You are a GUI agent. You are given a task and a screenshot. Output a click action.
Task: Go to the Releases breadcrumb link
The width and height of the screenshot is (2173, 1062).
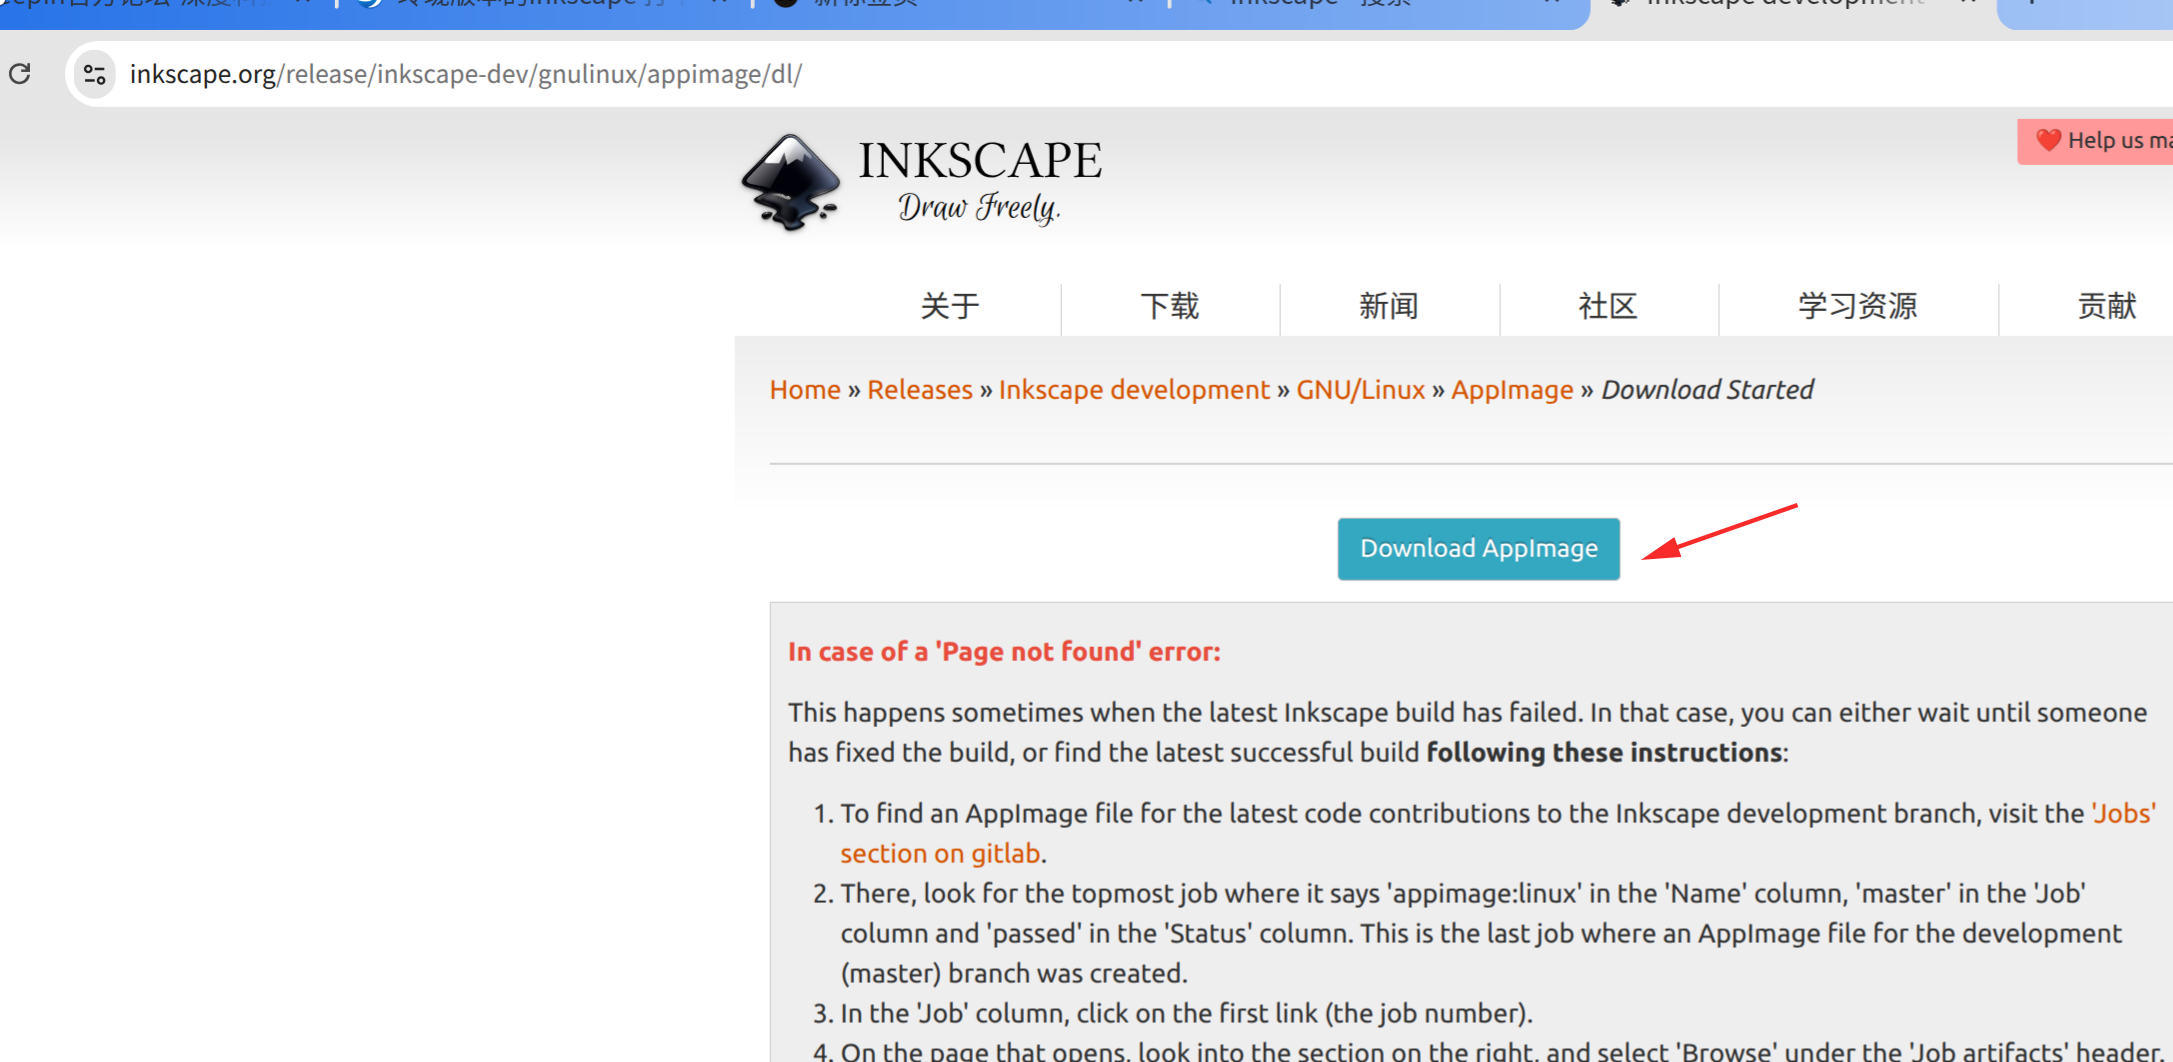[x=920, y=390]
